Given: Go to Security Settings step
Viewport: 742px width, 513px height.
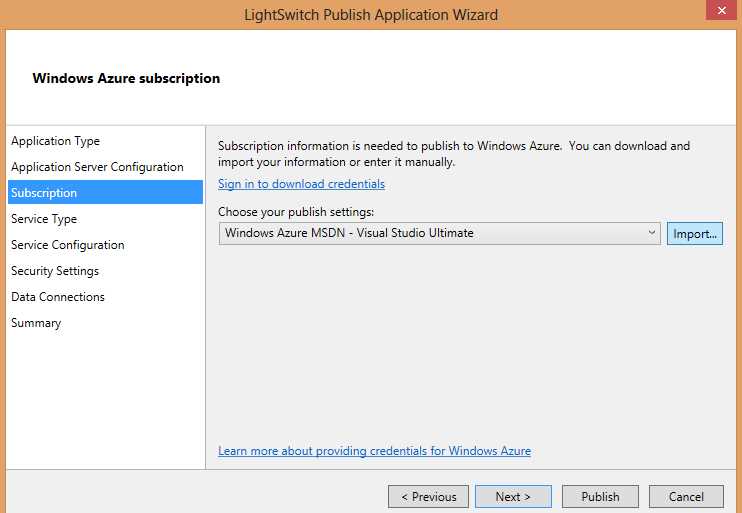Looking at the screenshot, I should pyautogui.click(x=55, y=271).
